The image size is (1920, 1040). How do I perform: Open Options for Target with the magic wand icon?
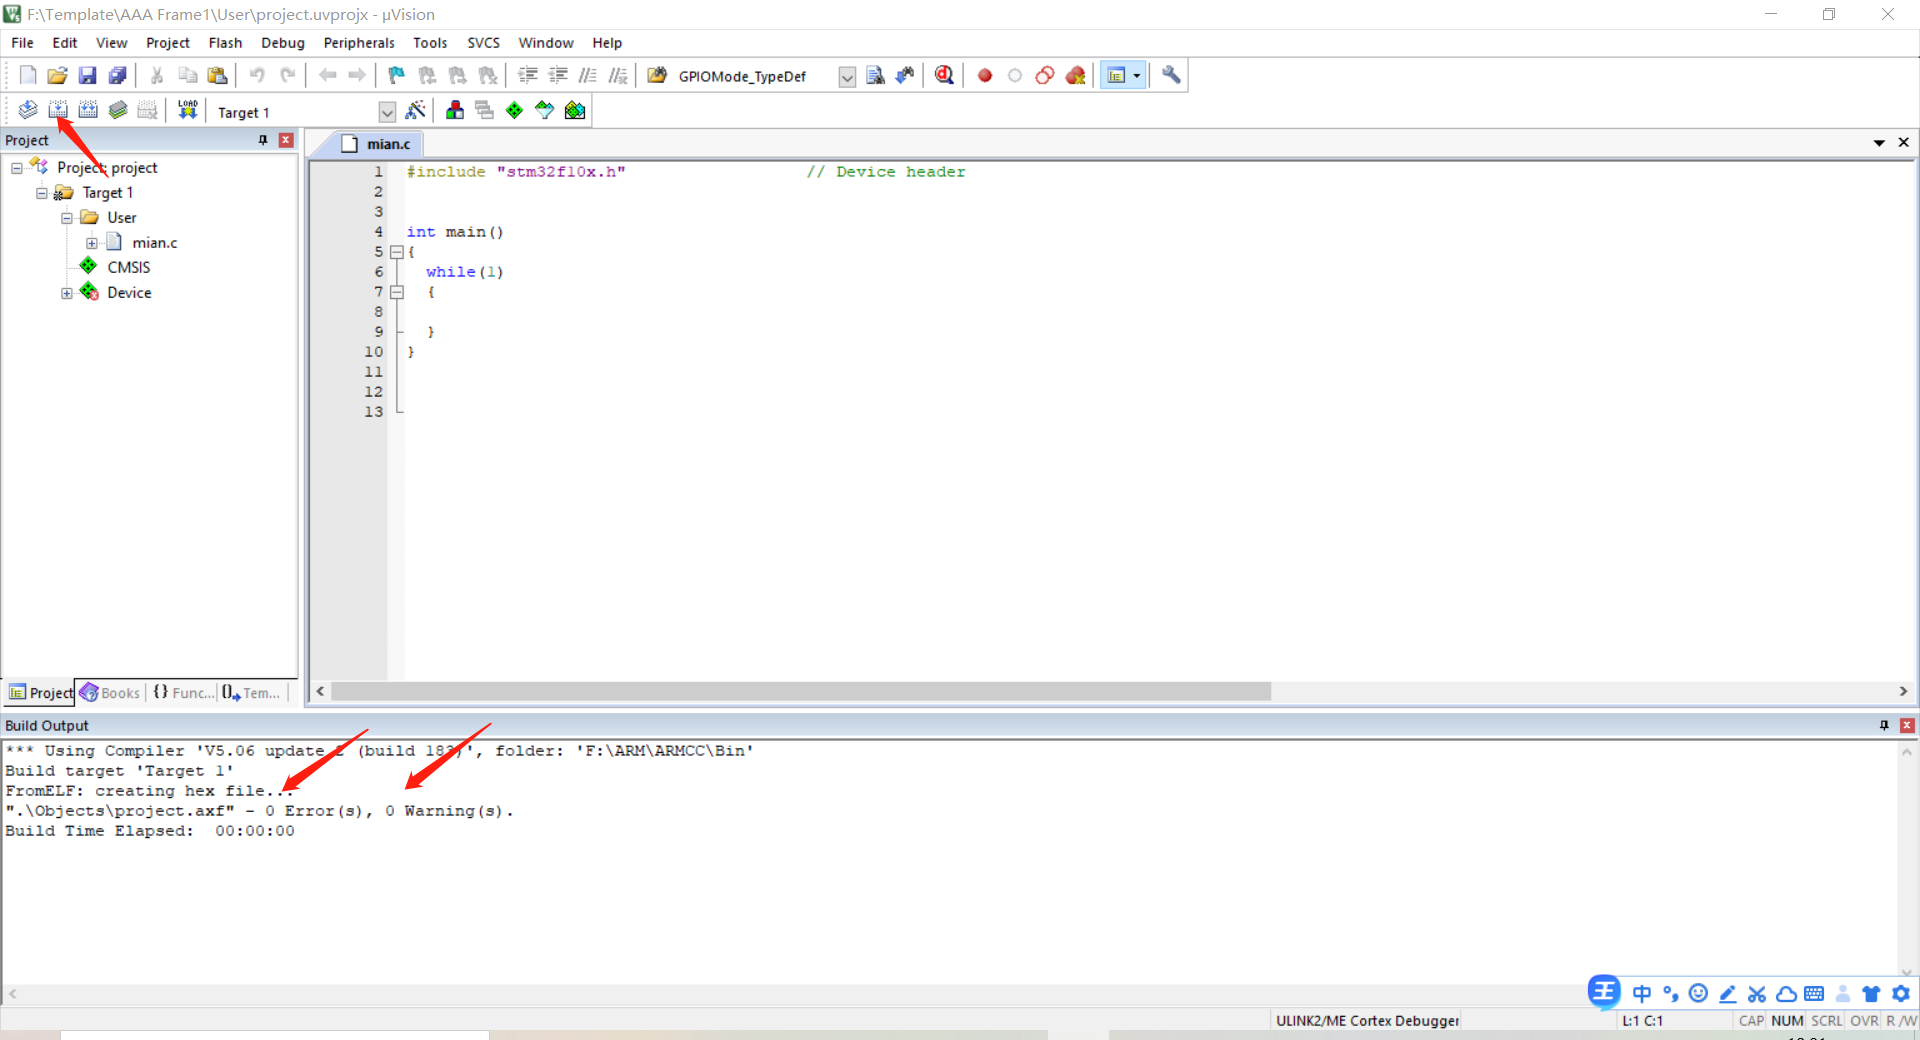(x=416, y=110)
